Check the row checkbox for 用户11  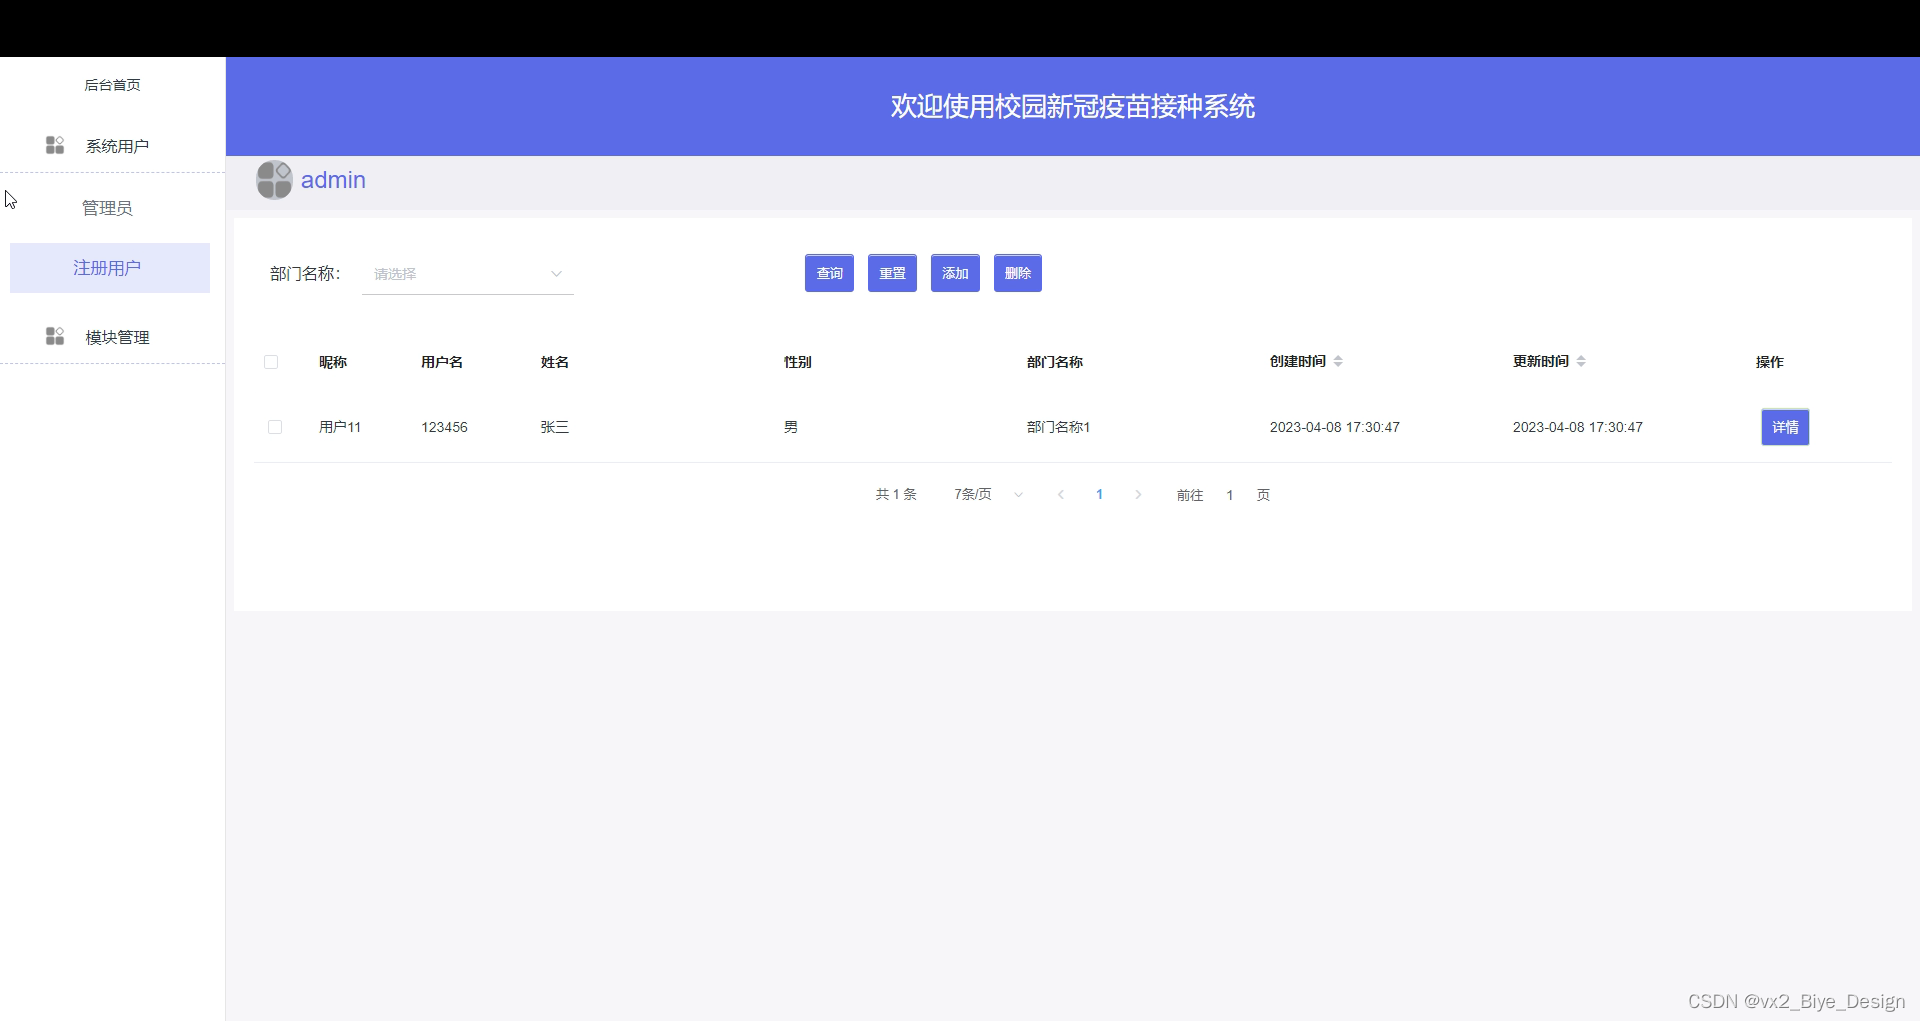(275, 427)
